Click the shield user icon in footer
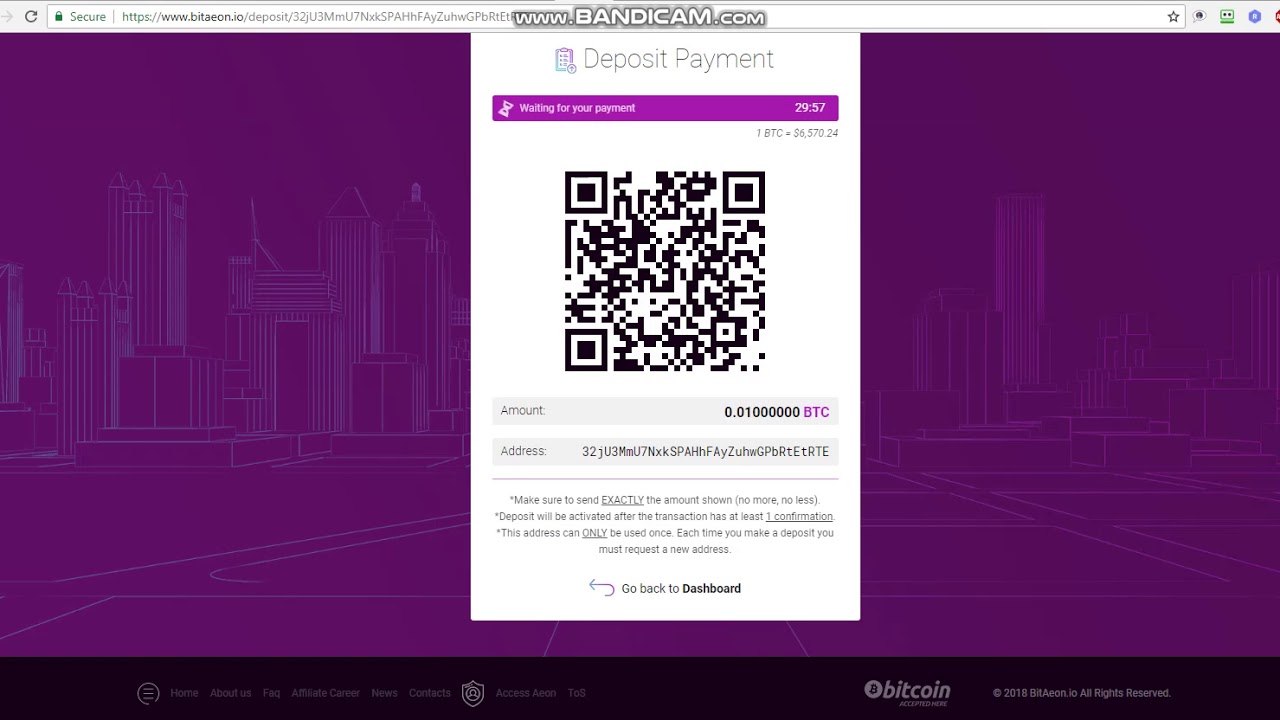1280x720 pixels. pos(473,693)
